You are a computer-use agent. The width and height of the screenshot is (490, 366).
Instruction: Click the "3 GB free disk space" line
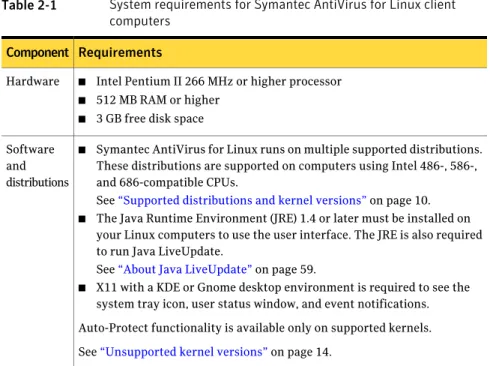point(150,119)
